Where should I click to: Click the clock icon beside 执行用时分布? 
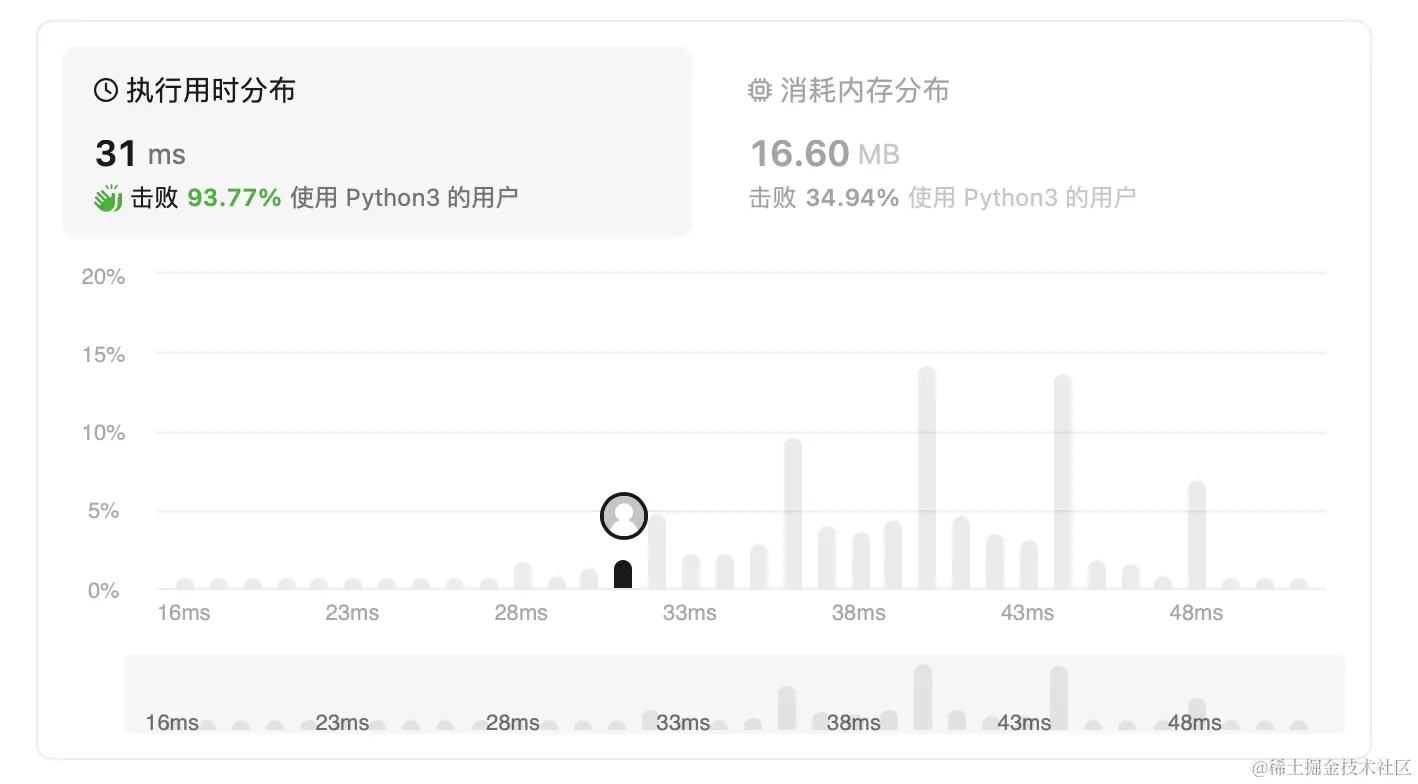(105, 91)
